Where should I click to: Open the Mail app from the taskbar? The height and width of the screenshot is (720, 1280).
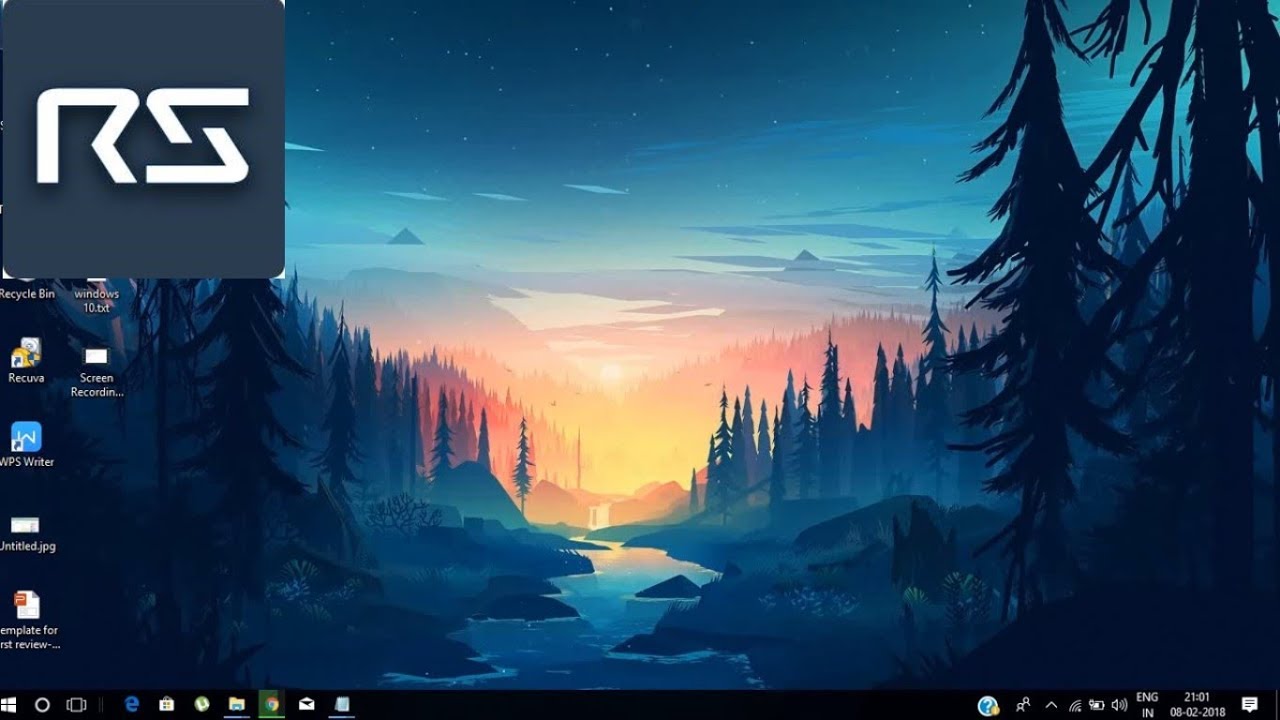point(306,704)
